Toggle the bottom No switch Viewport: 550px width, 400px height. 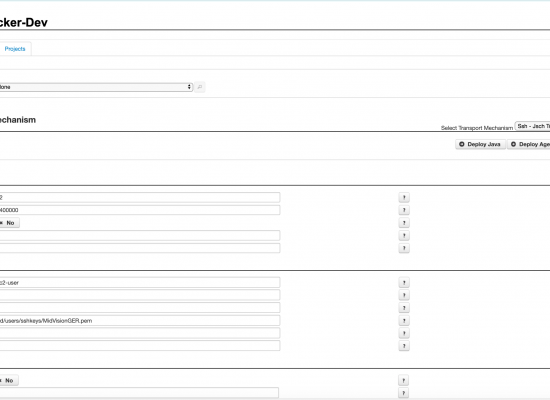9,380
